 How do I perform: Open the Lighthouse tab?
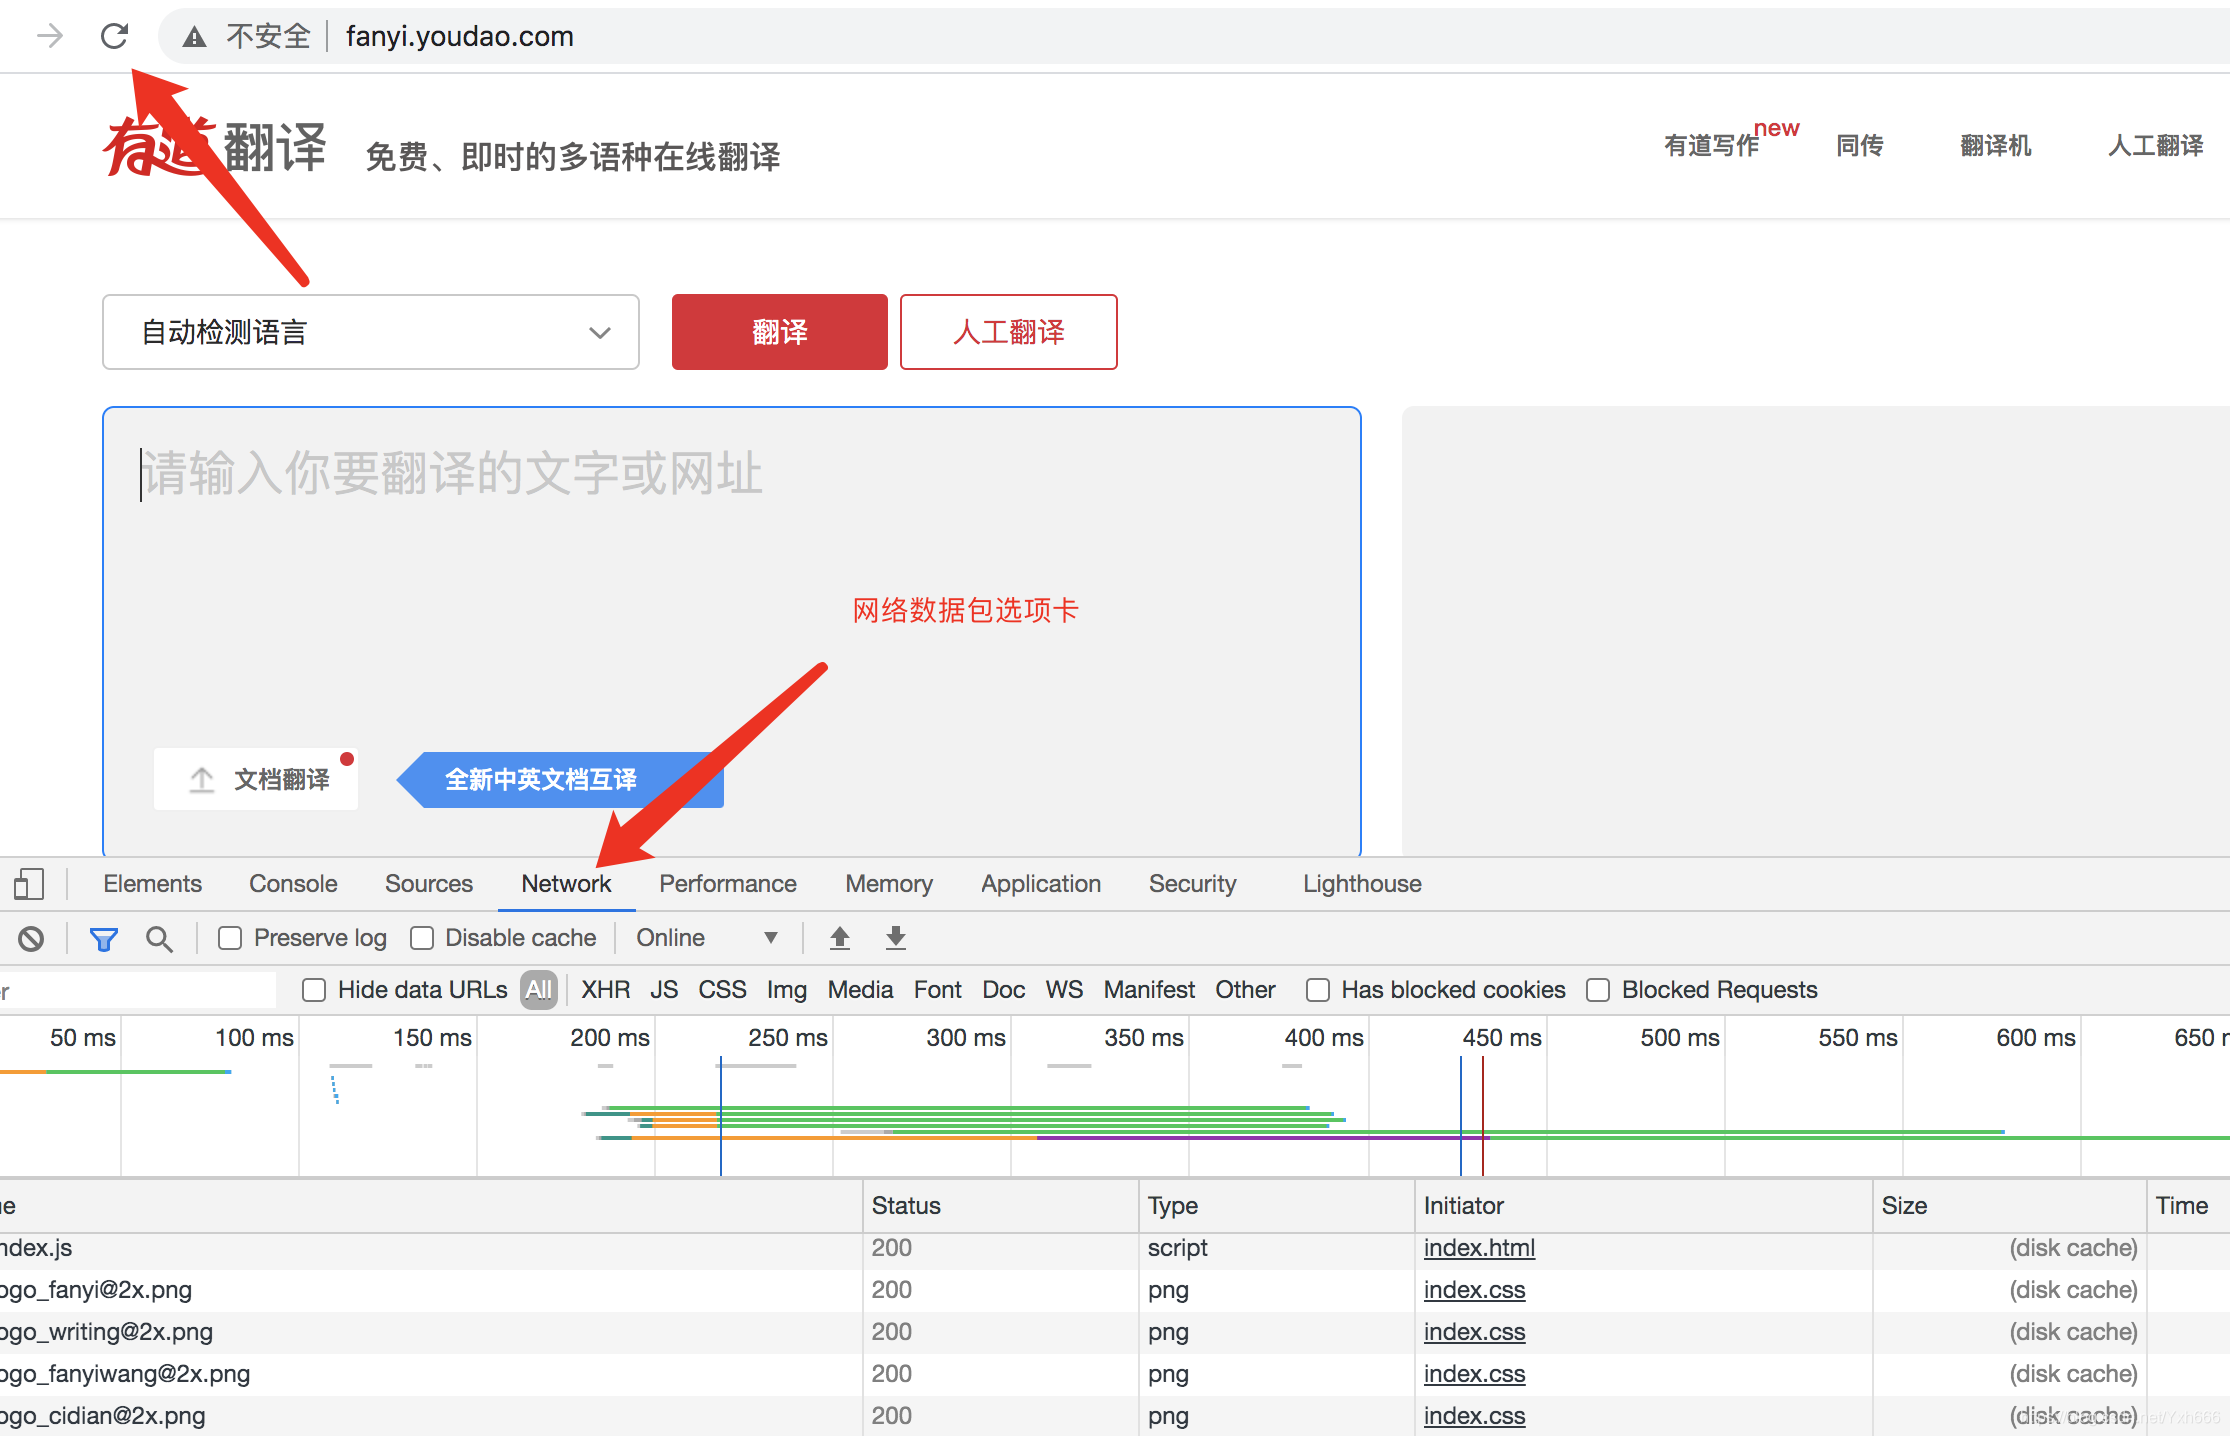pos(1362,884)
